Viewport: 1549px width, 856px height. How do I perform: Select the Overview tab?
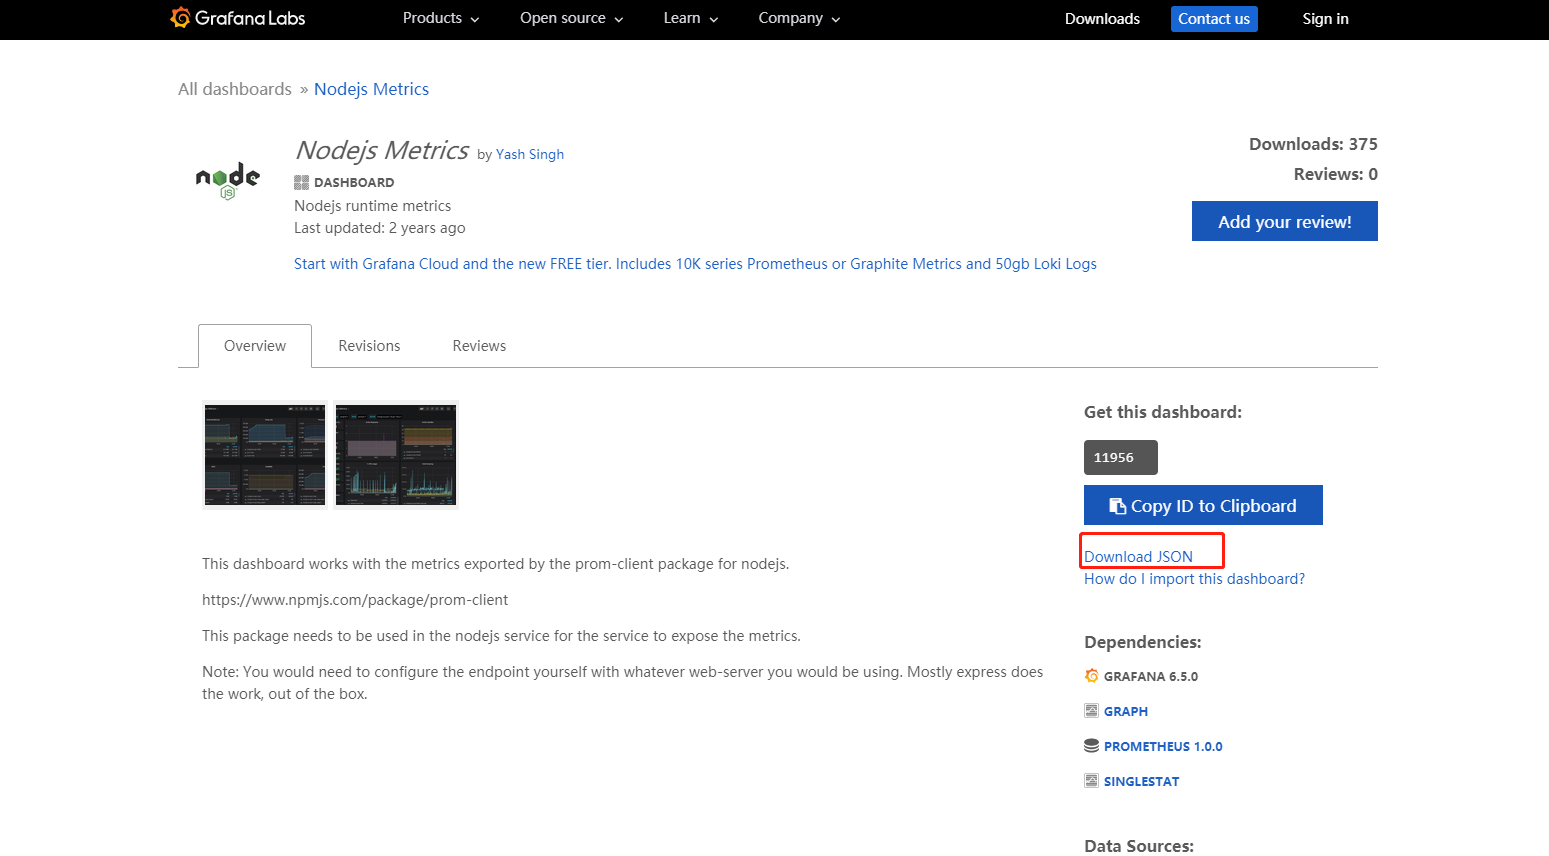pos(255,346)
